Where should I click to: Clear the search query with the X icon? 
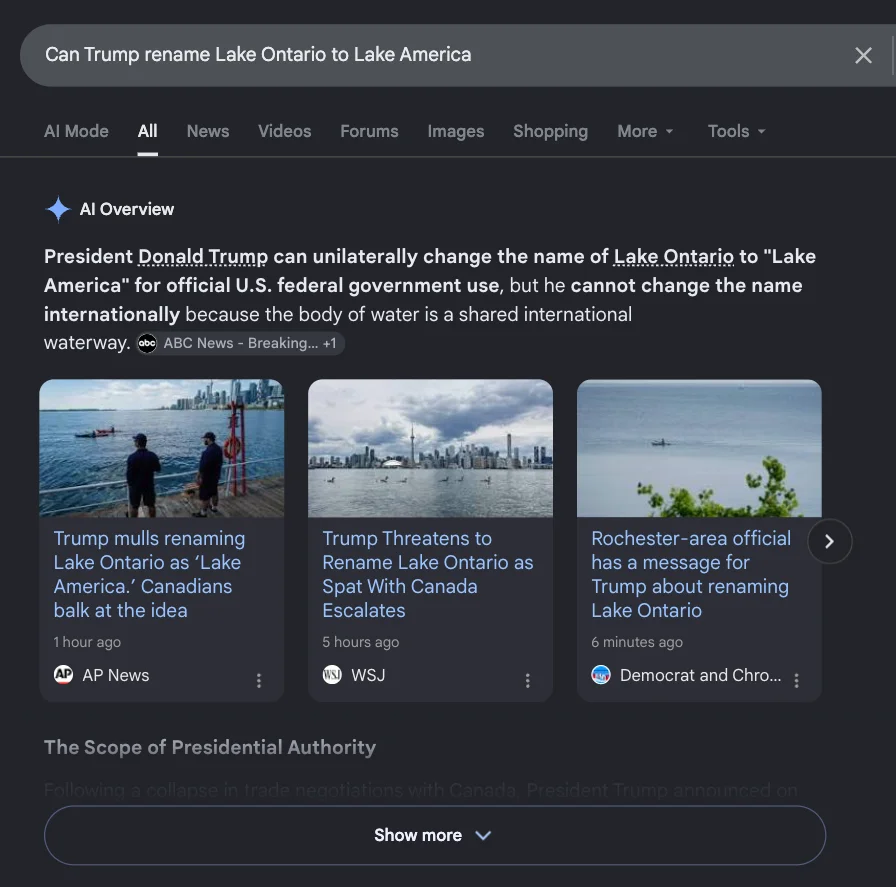click(863, 55)
